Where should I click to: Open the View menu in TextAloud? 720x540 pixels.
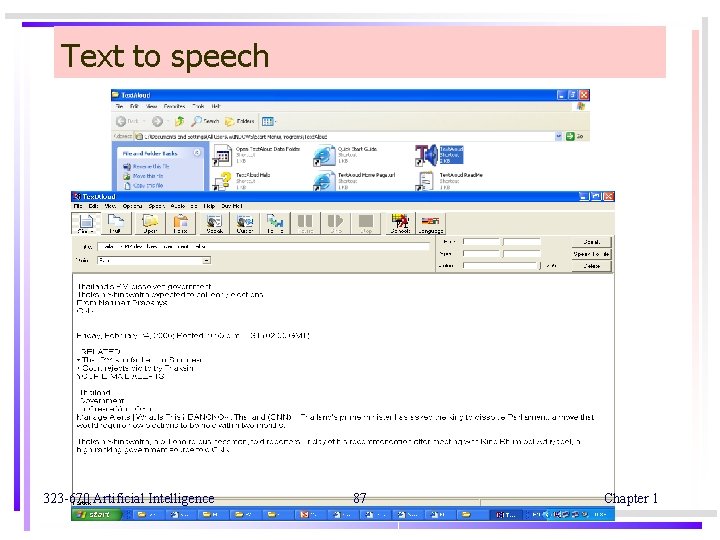point(110,206)
